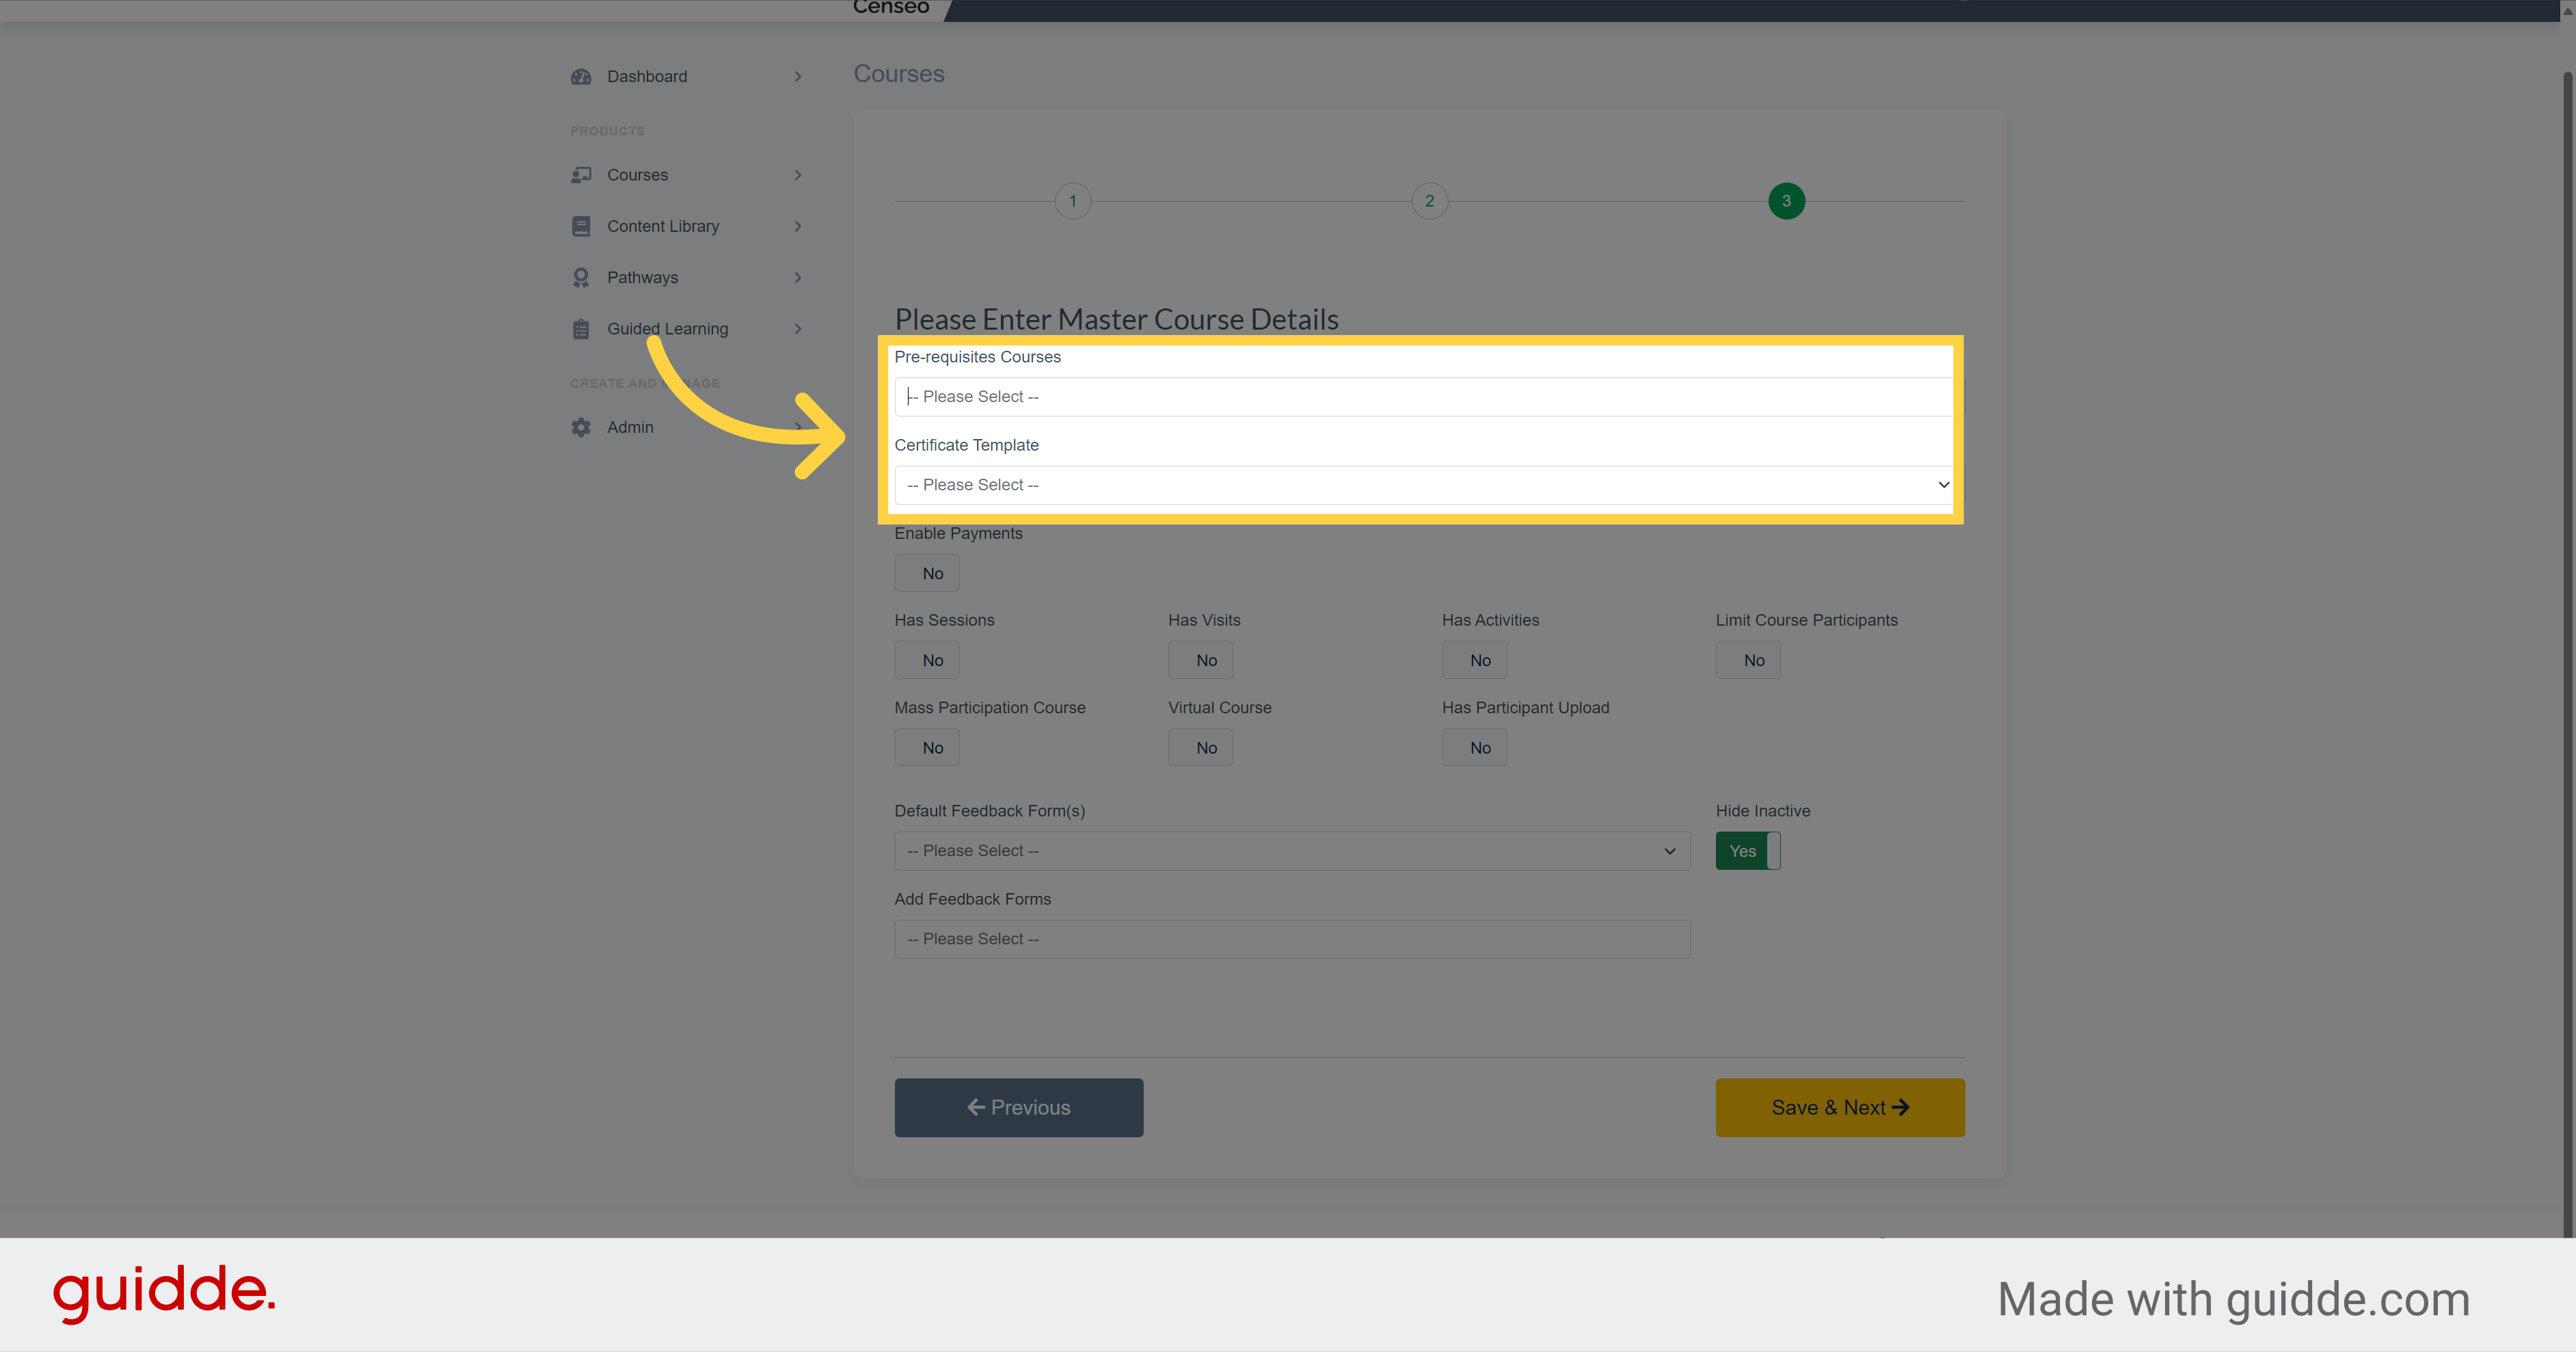The image size is (2576, 1352).
Task: Go to wizard step 2
Action: 1430,201
